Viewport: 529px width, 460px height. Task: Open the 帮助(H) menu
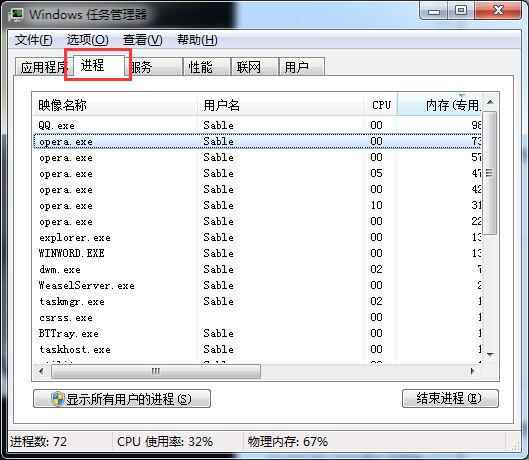coord(197,40)
